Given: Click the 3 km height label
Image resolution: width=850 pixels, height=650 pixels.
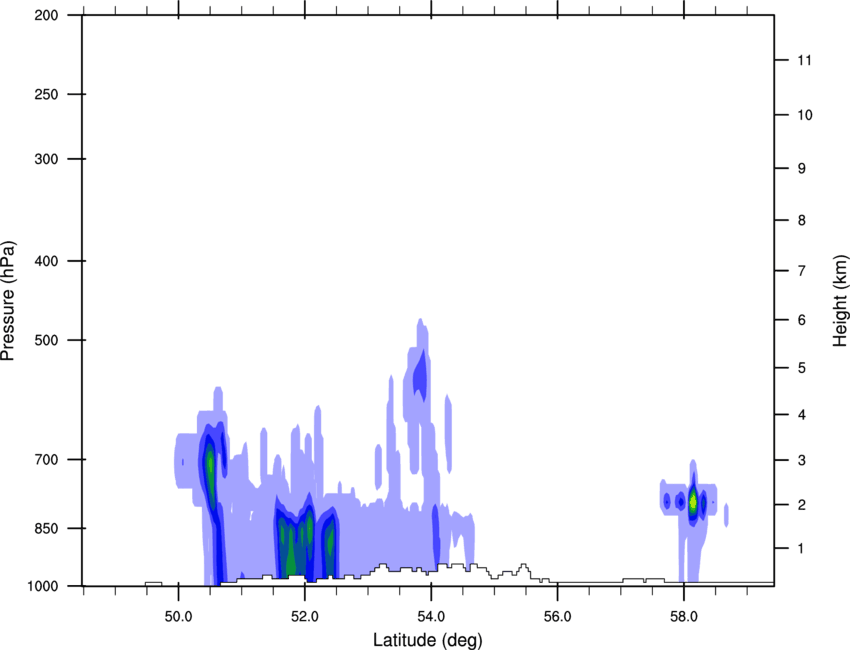Looking at the screenshot, I should pyautogui.click(x=802, y=460).
